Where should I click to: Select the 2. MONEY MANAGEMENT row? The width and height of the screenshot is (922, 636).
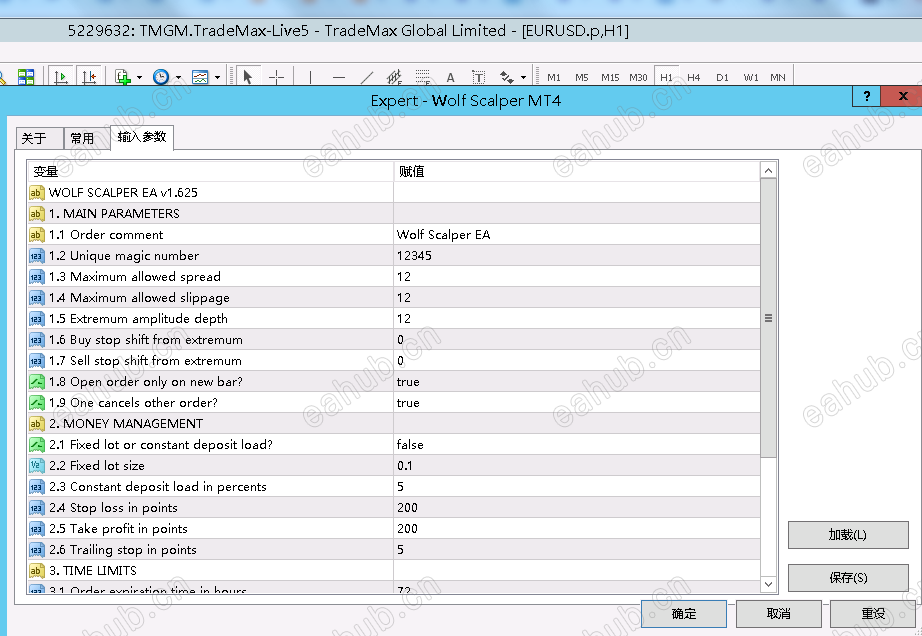[x=393, y=424]
